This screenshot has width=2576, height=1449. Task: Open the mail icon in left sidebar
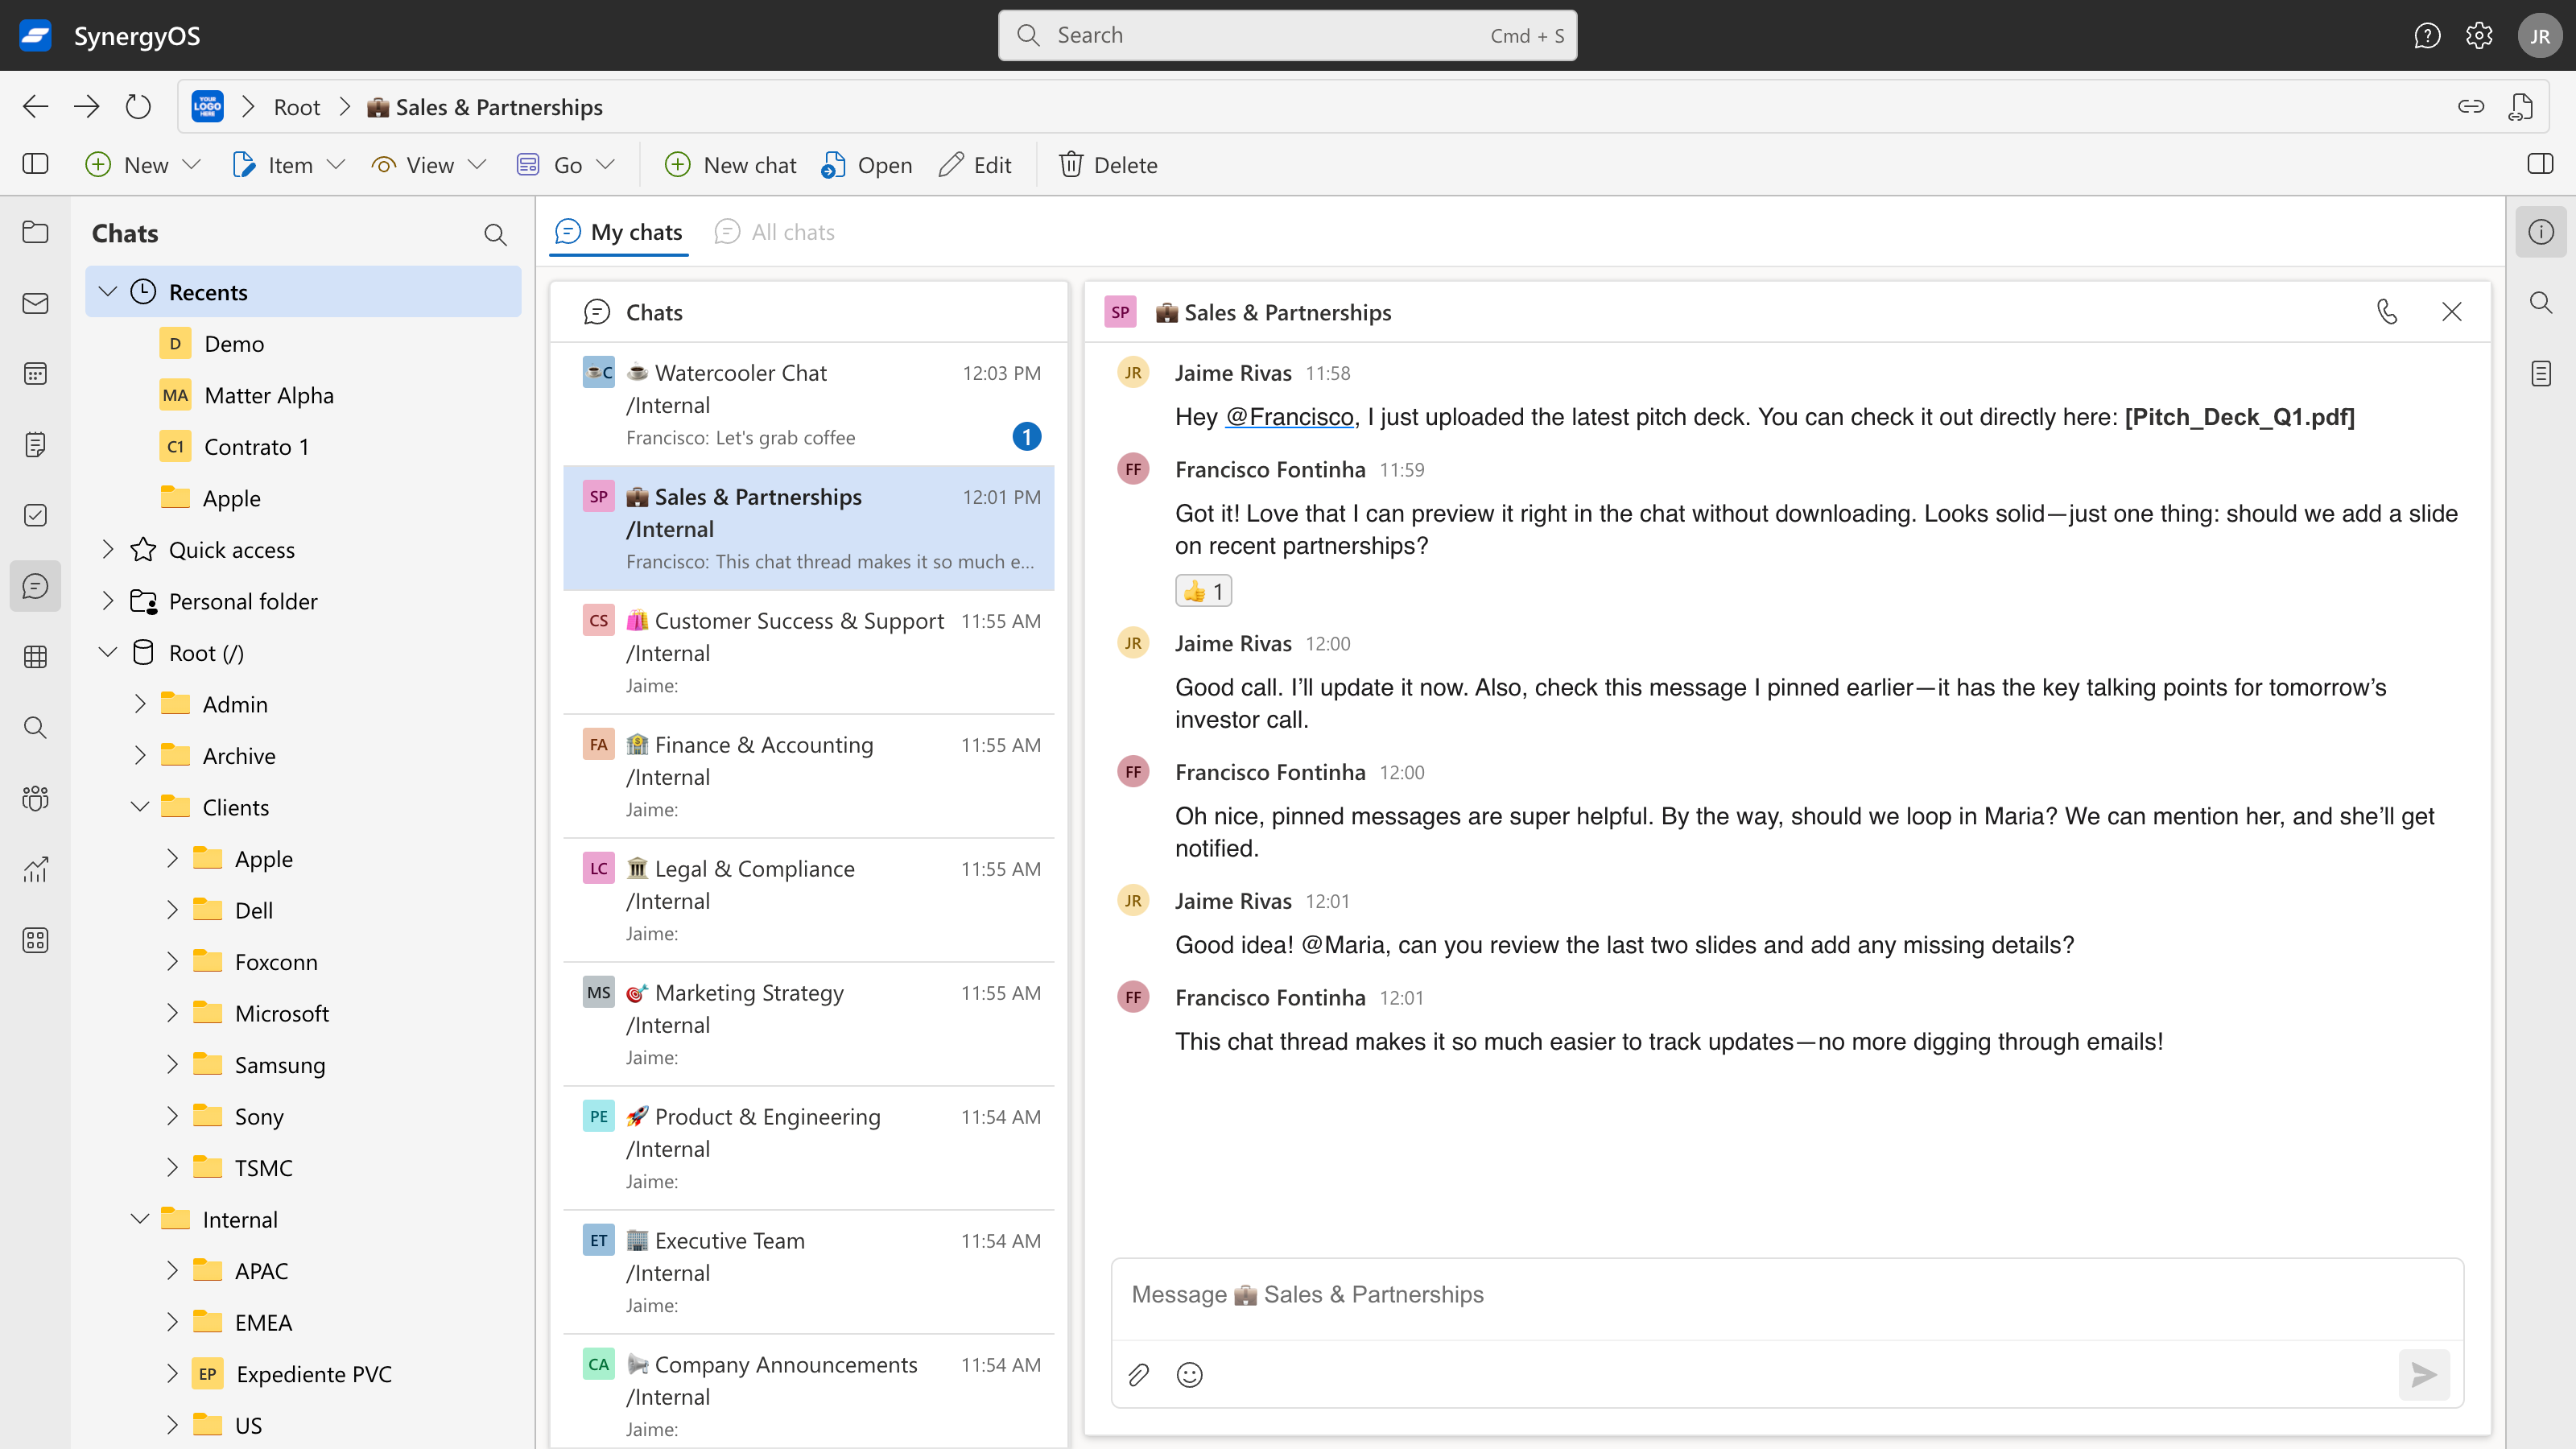coord(35,303)
